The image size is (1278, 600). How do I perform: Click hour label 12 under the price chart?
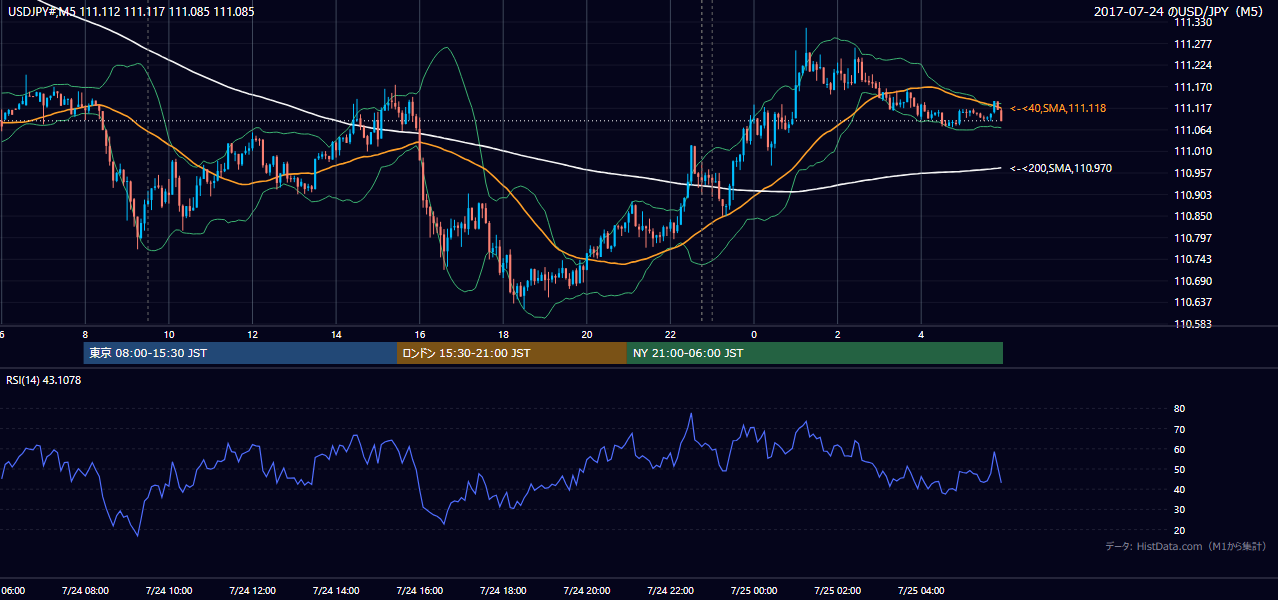tap(253, 334)
